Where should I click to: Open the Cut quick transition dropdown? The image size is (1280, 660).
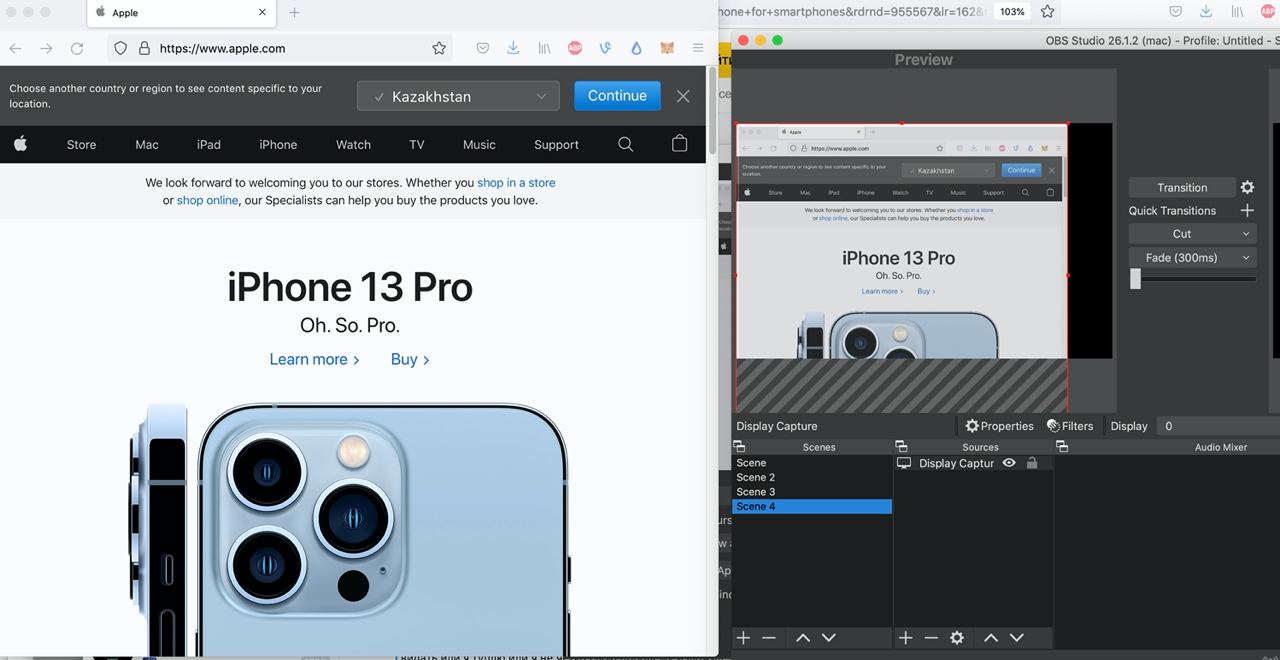tap(1192, 233)
